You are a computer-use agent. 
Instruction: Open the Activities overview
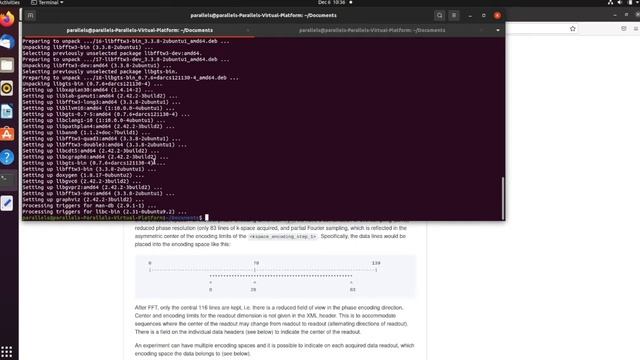(10, 2)
